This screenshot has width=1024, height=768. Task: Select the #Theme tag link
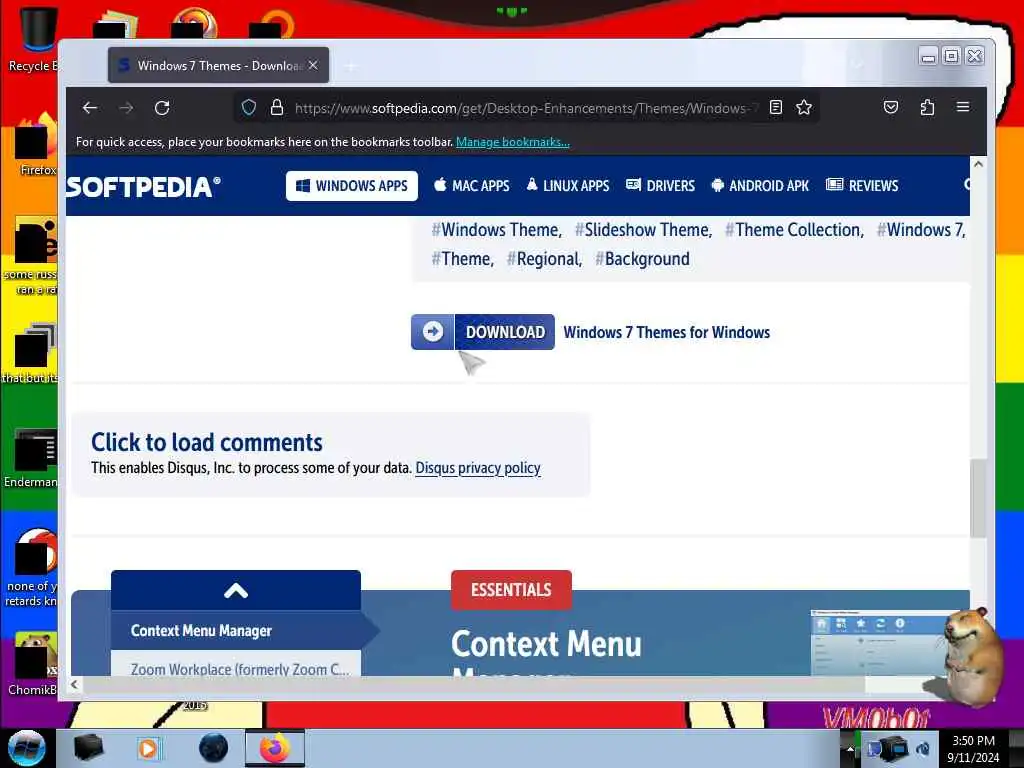coord(462,259)
